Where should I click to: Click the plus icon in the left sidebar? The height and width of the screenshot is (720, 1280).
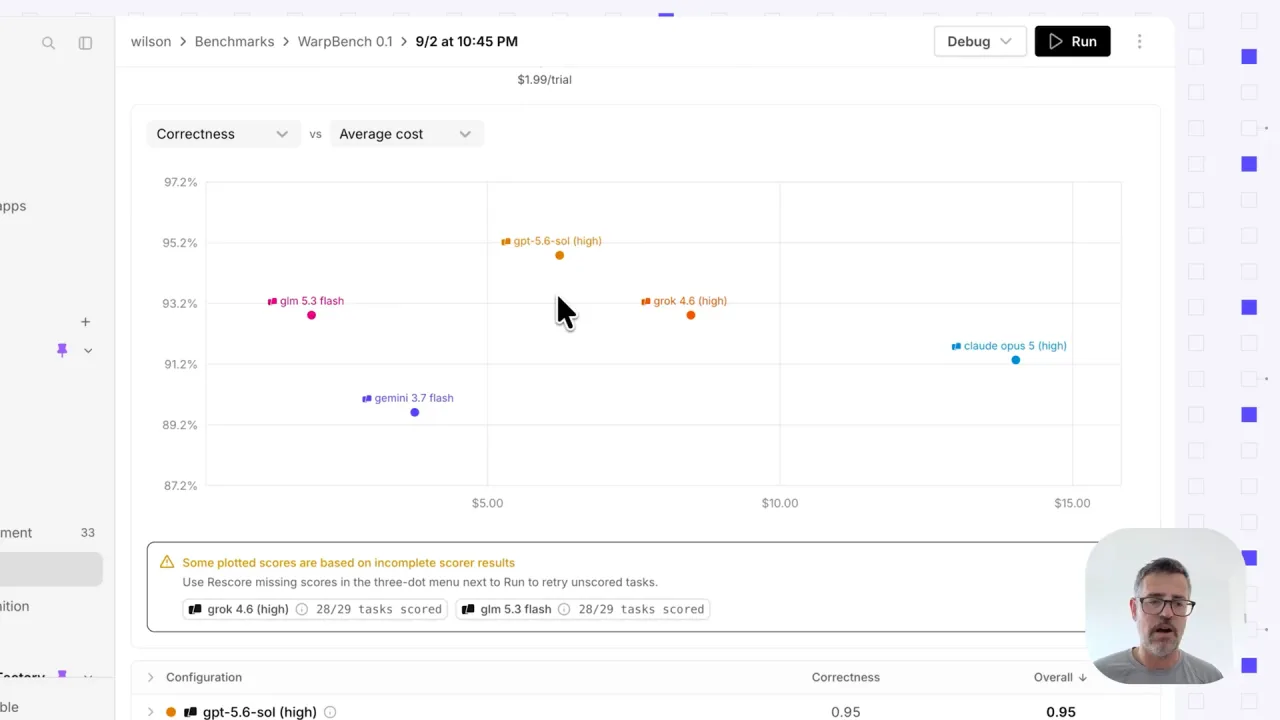85,322
